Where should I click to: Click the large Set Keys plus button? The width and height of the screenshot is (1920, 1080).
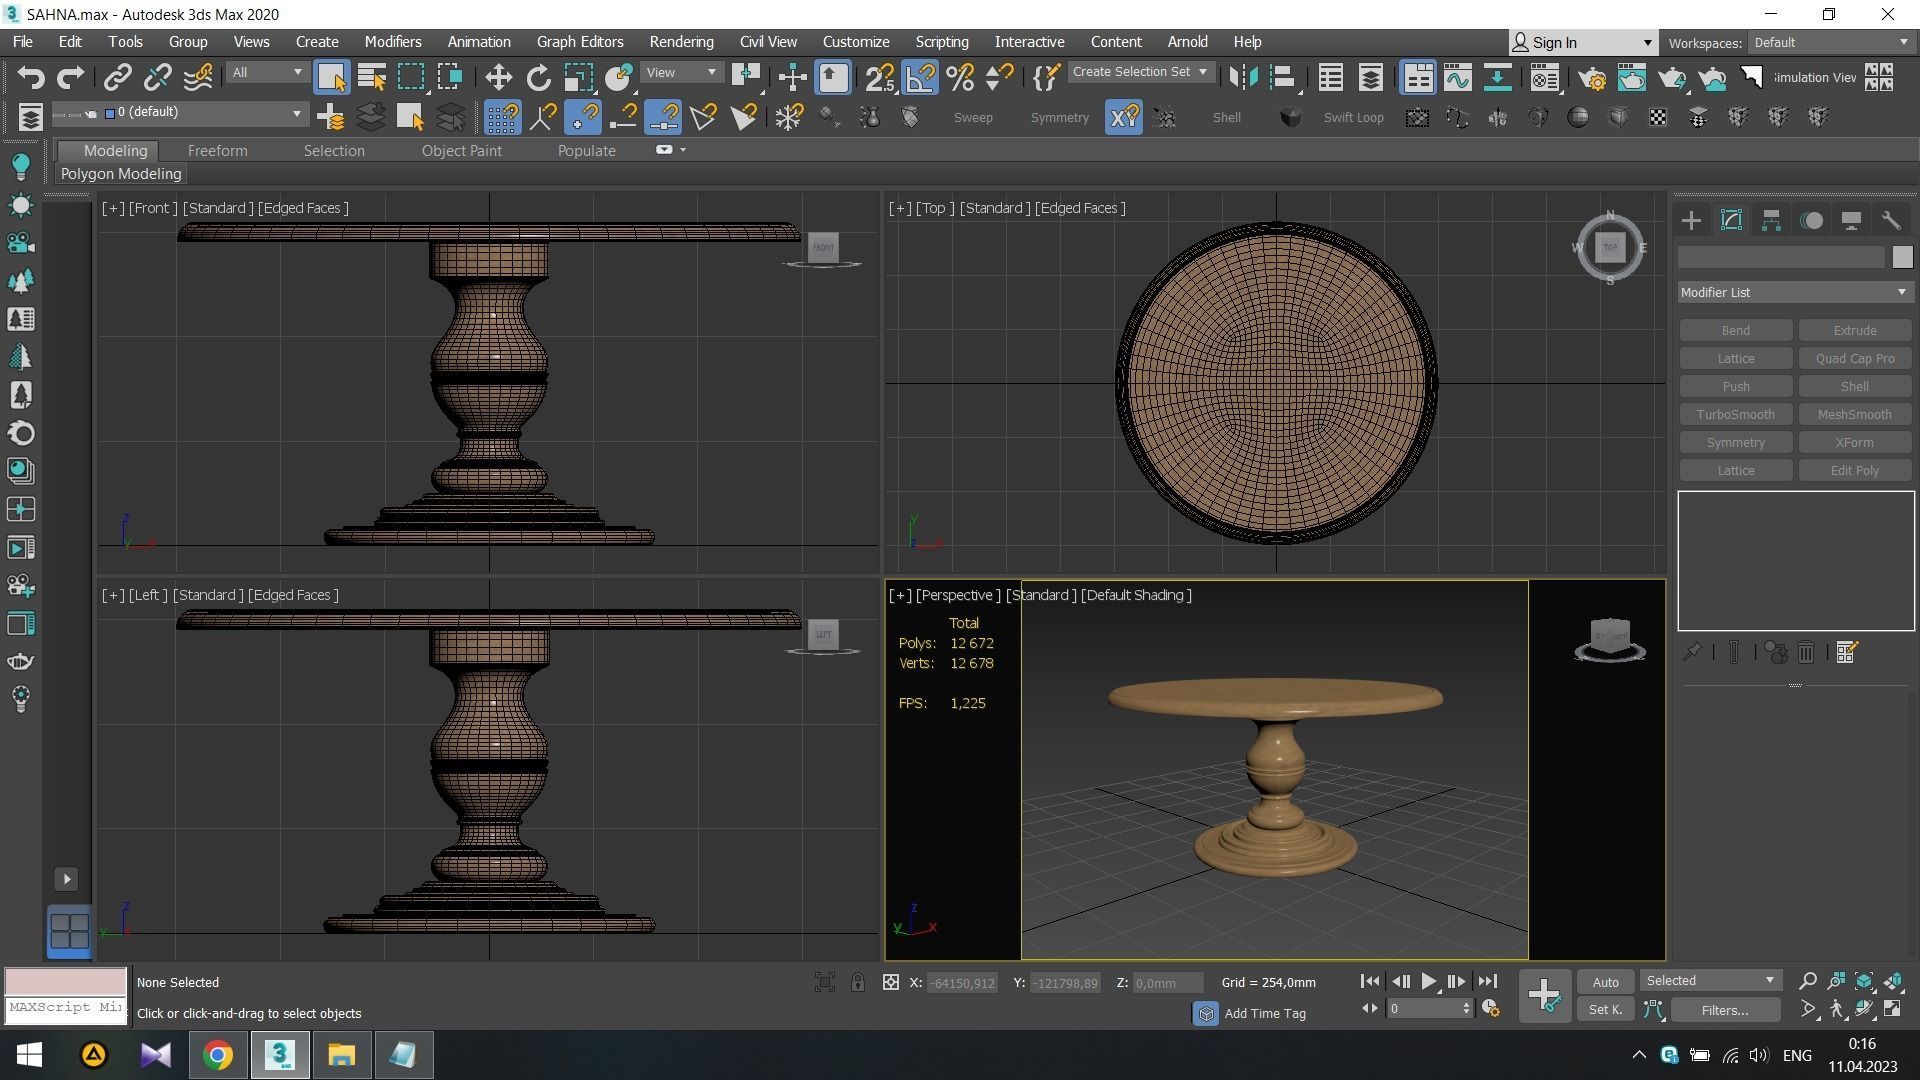pos(1544,995)
